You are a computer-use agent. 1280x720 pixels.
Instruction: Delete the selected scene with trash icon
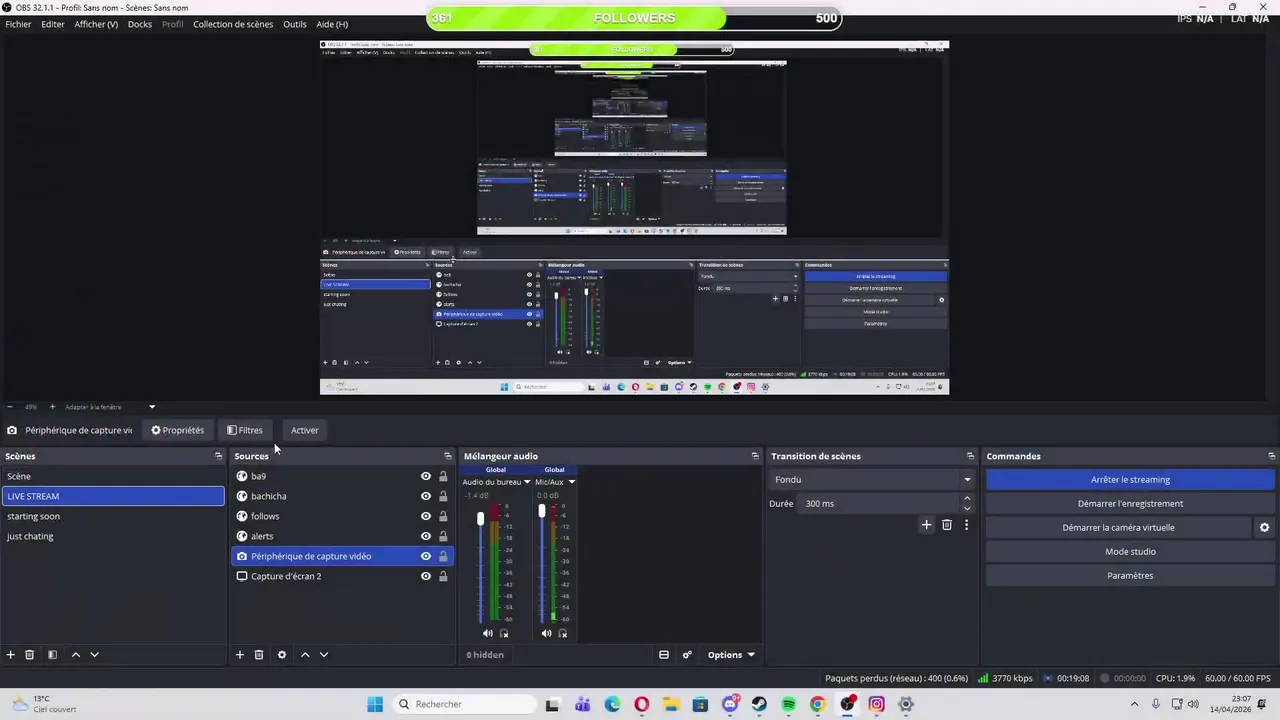point(30,655)
